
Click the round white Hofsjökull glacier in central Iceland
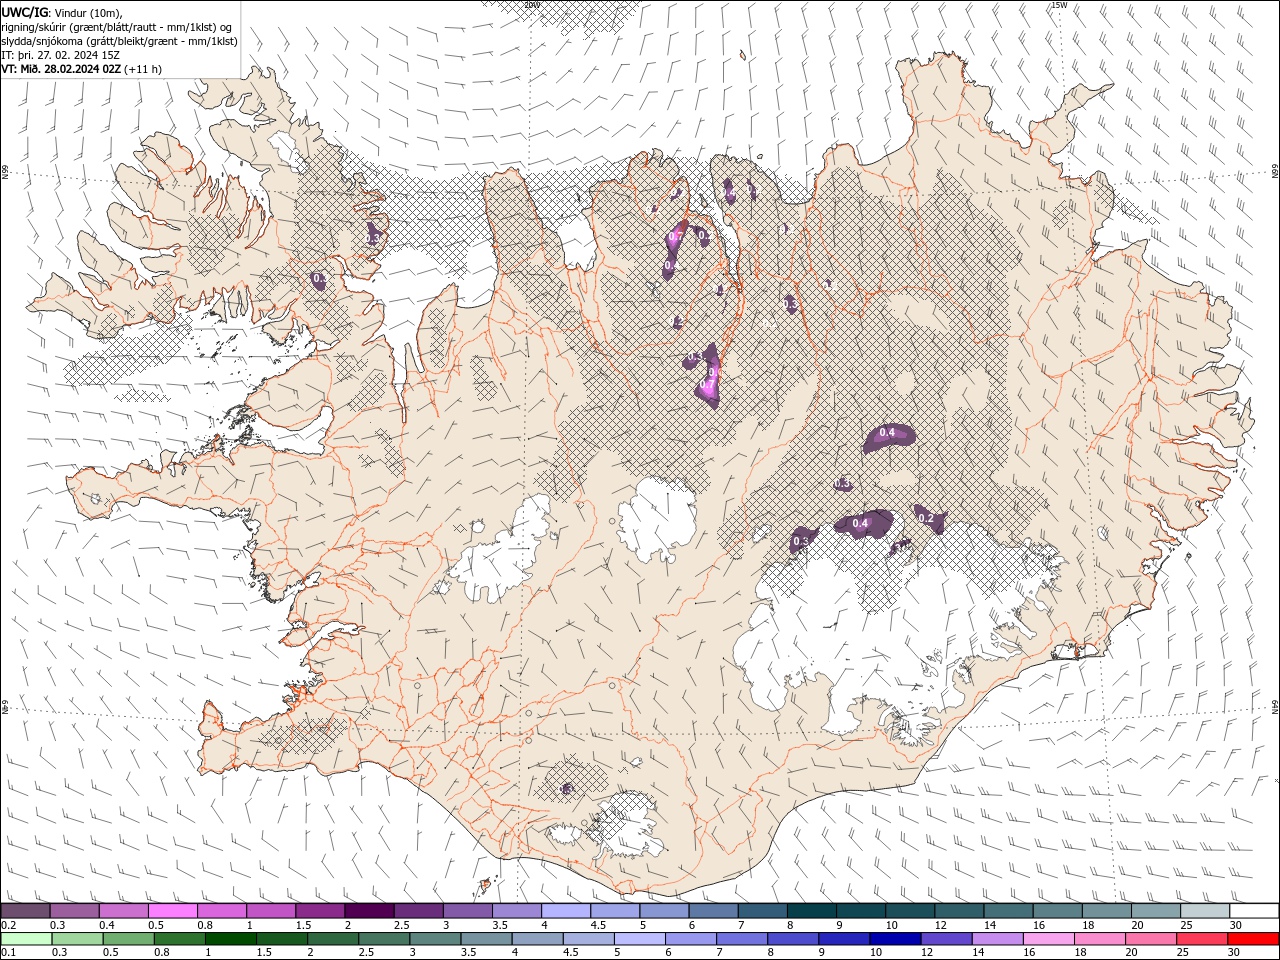(x=657, y=518)
